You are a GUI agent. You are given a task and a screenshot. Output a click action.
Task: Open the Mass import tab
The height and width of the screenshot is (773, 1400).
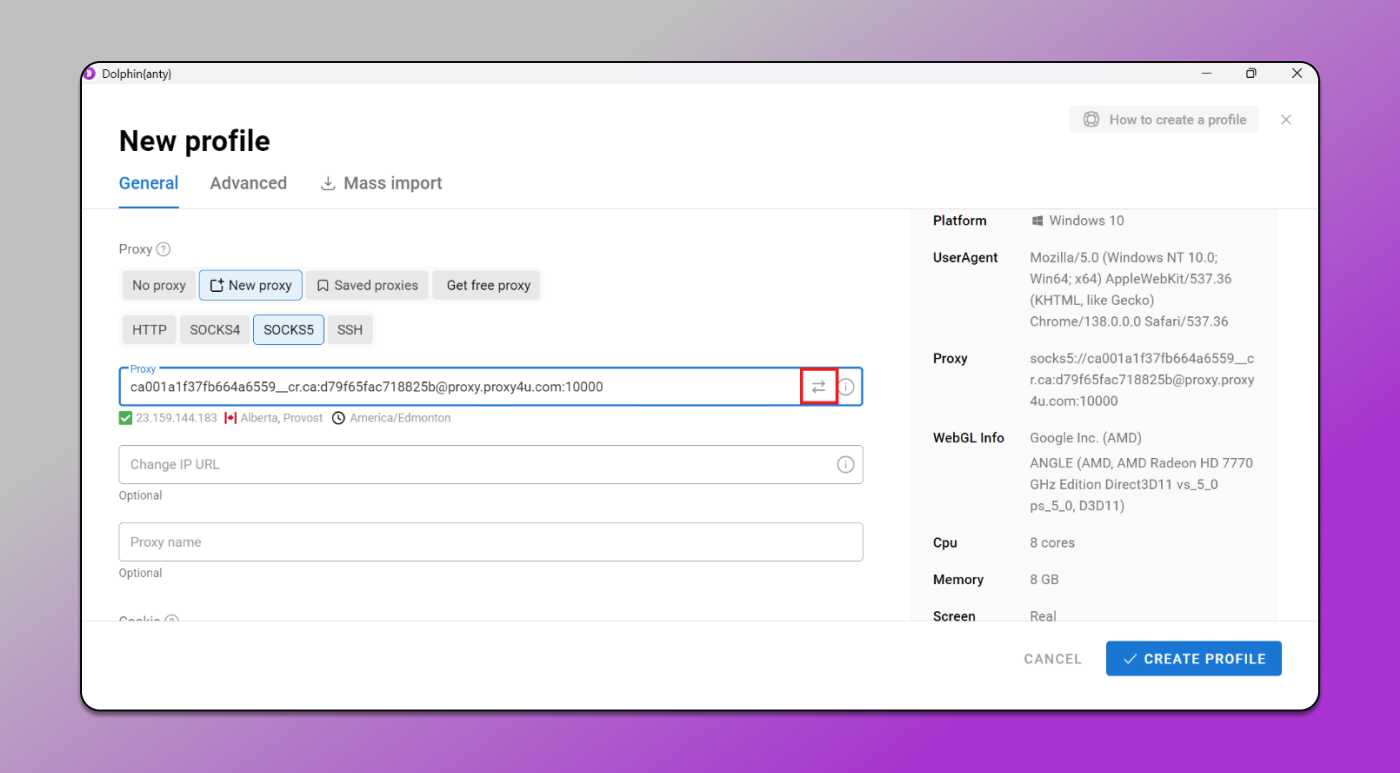pyautogui.click(x=381, y=183)
